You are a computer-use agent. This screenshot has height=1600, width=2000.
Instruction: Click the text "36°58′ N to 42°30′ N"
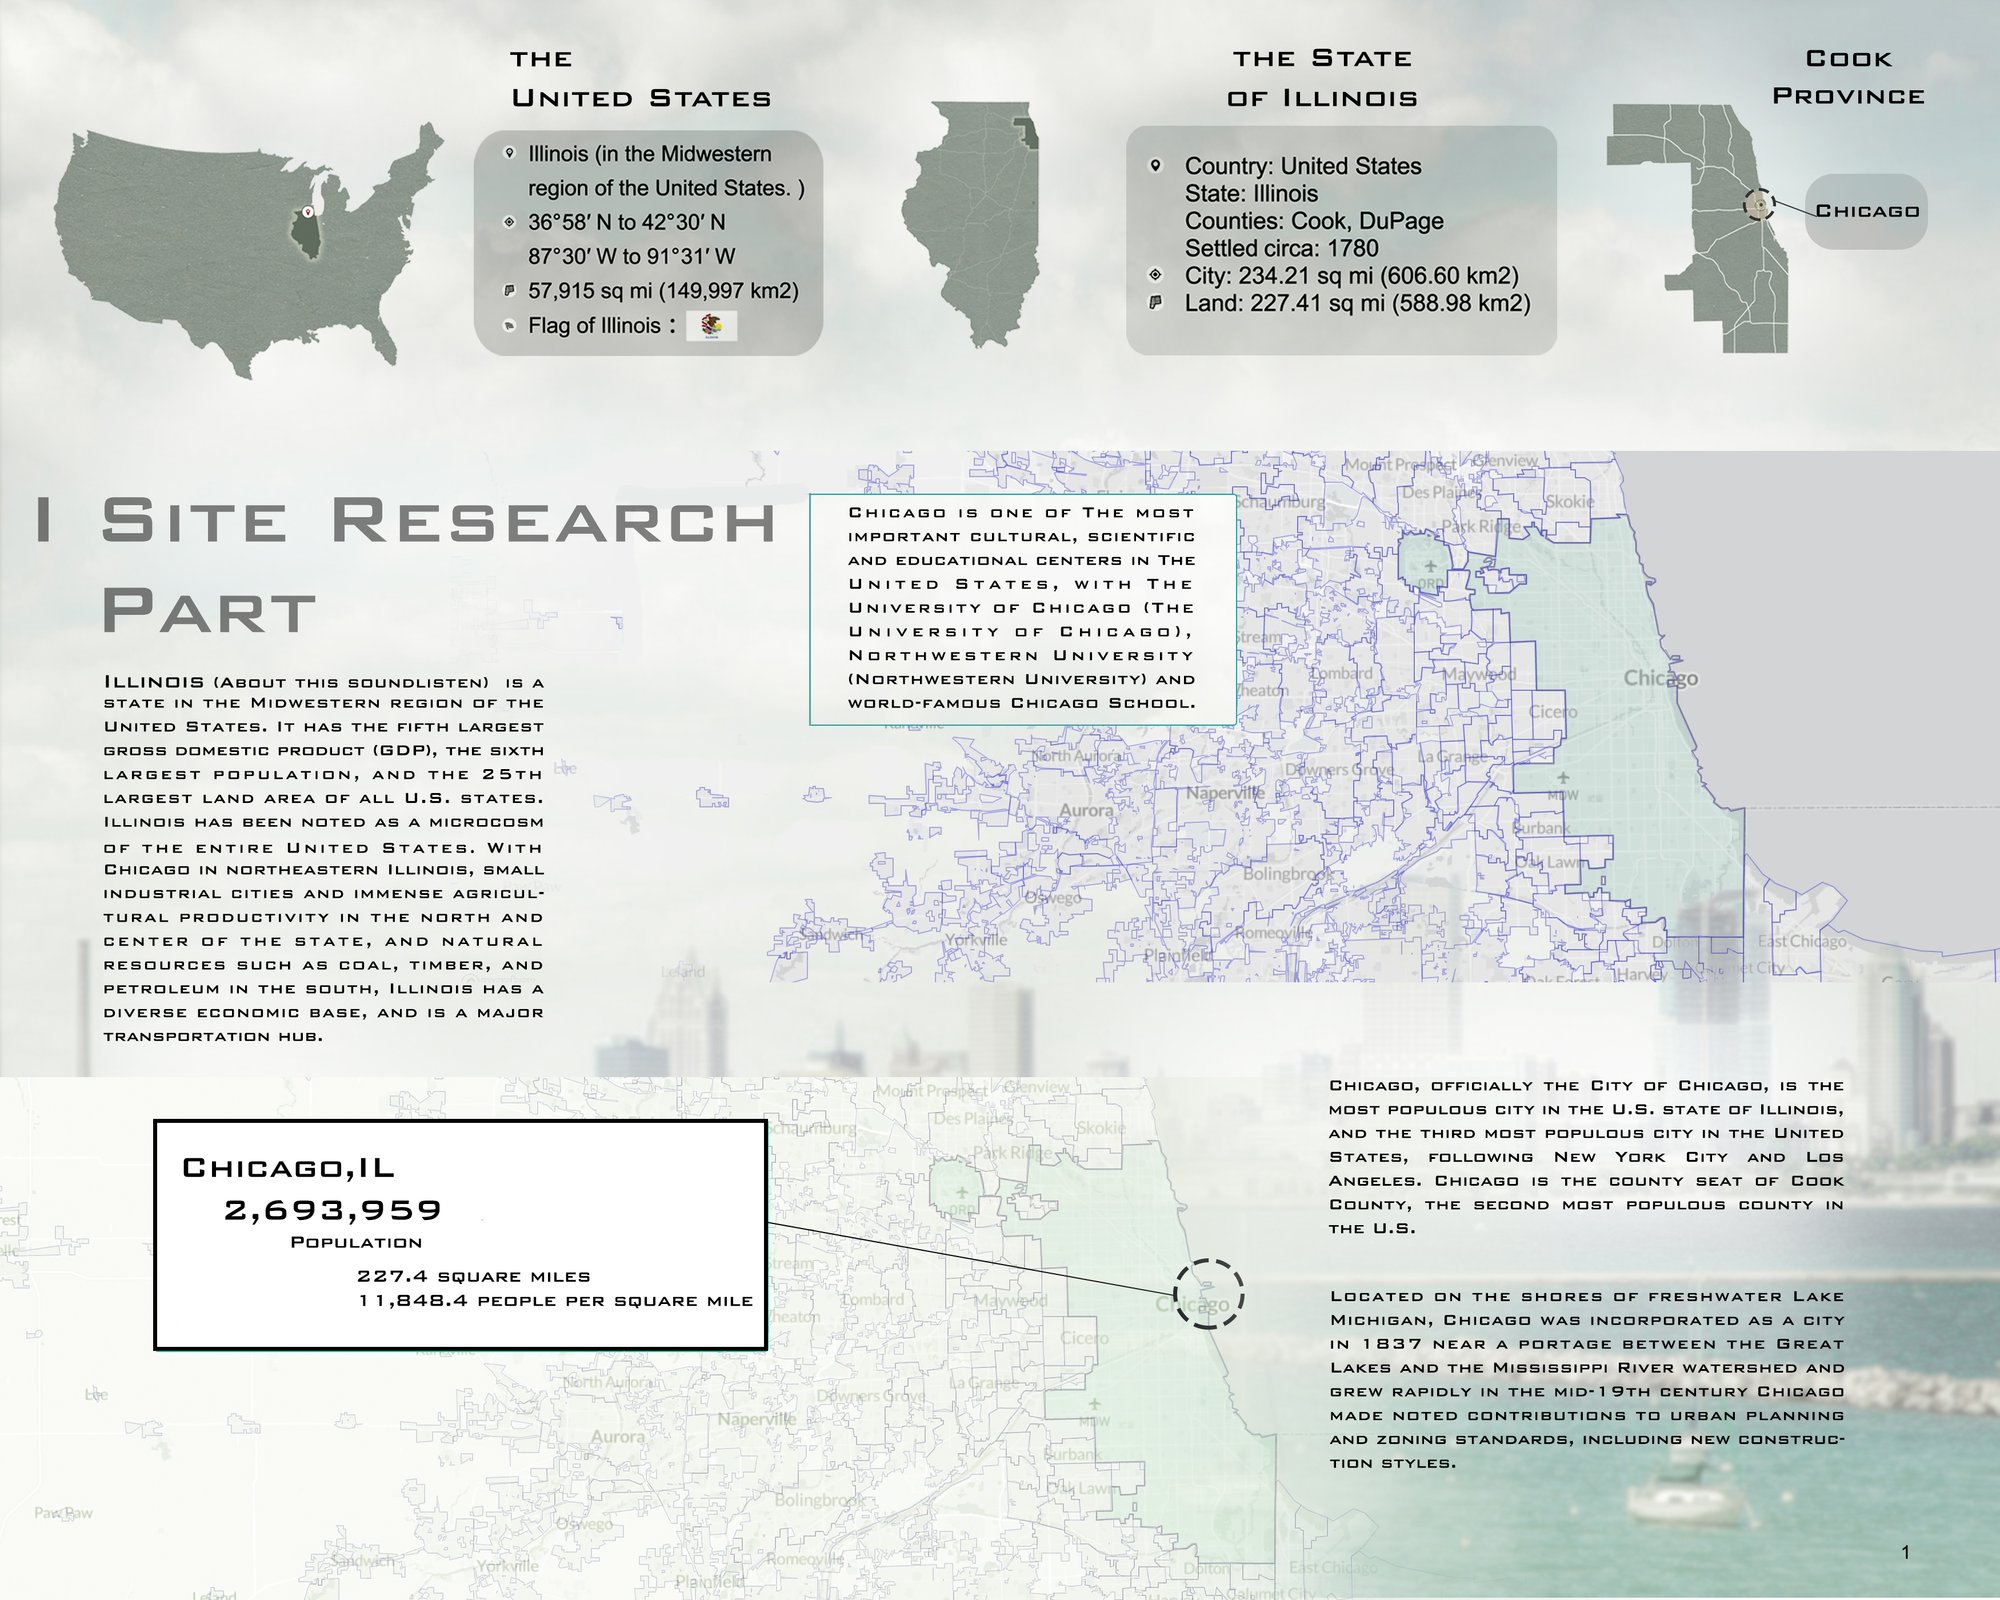pyautogui.click(x=627, y=222)
